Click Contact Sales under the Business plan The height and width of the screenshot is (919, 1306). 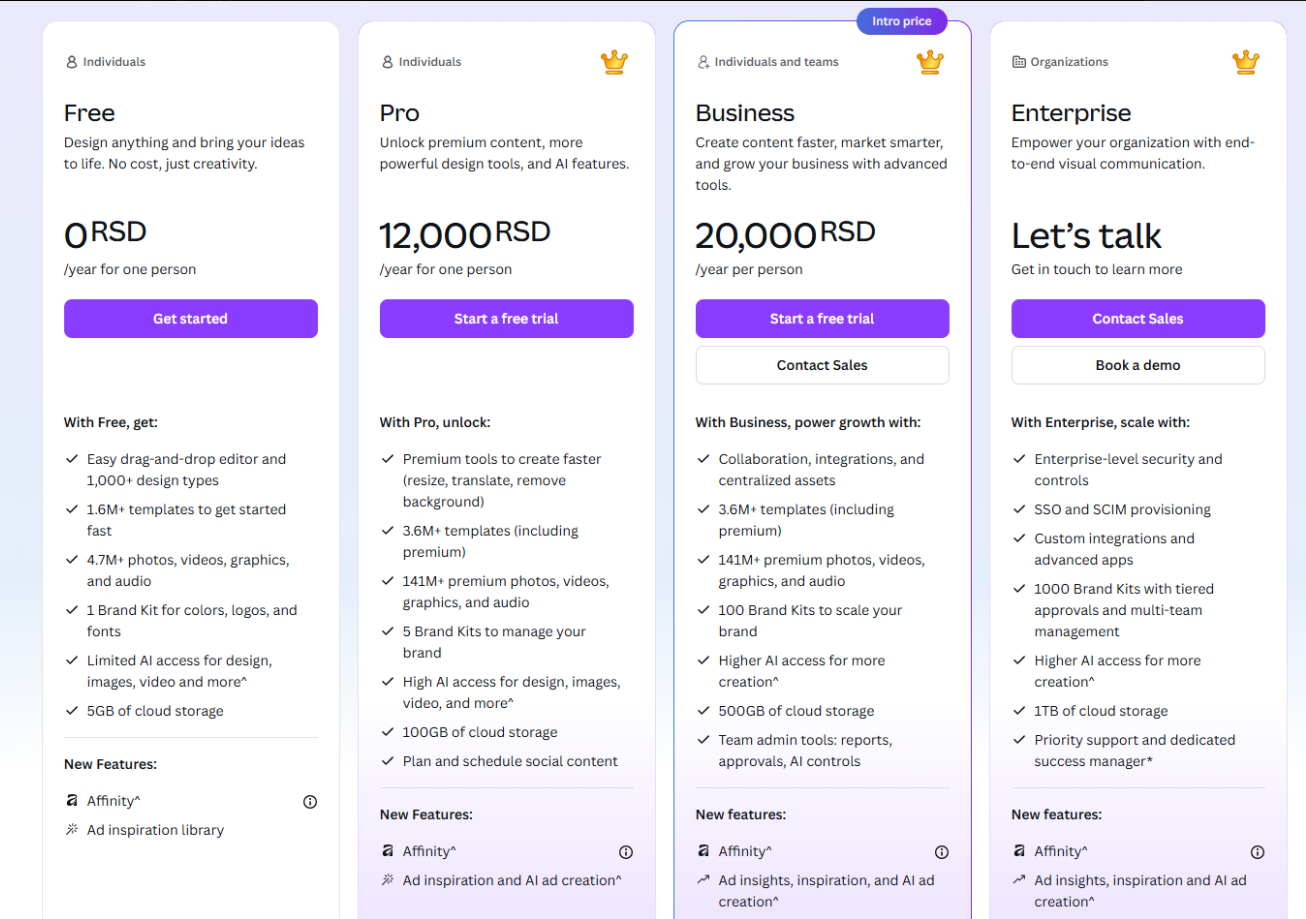pos(822,365)
